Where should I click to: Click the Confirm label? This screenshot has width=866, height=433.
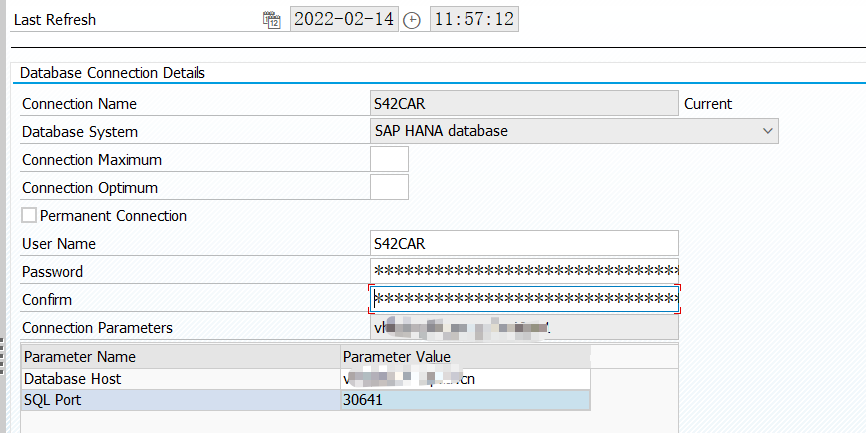47,300
